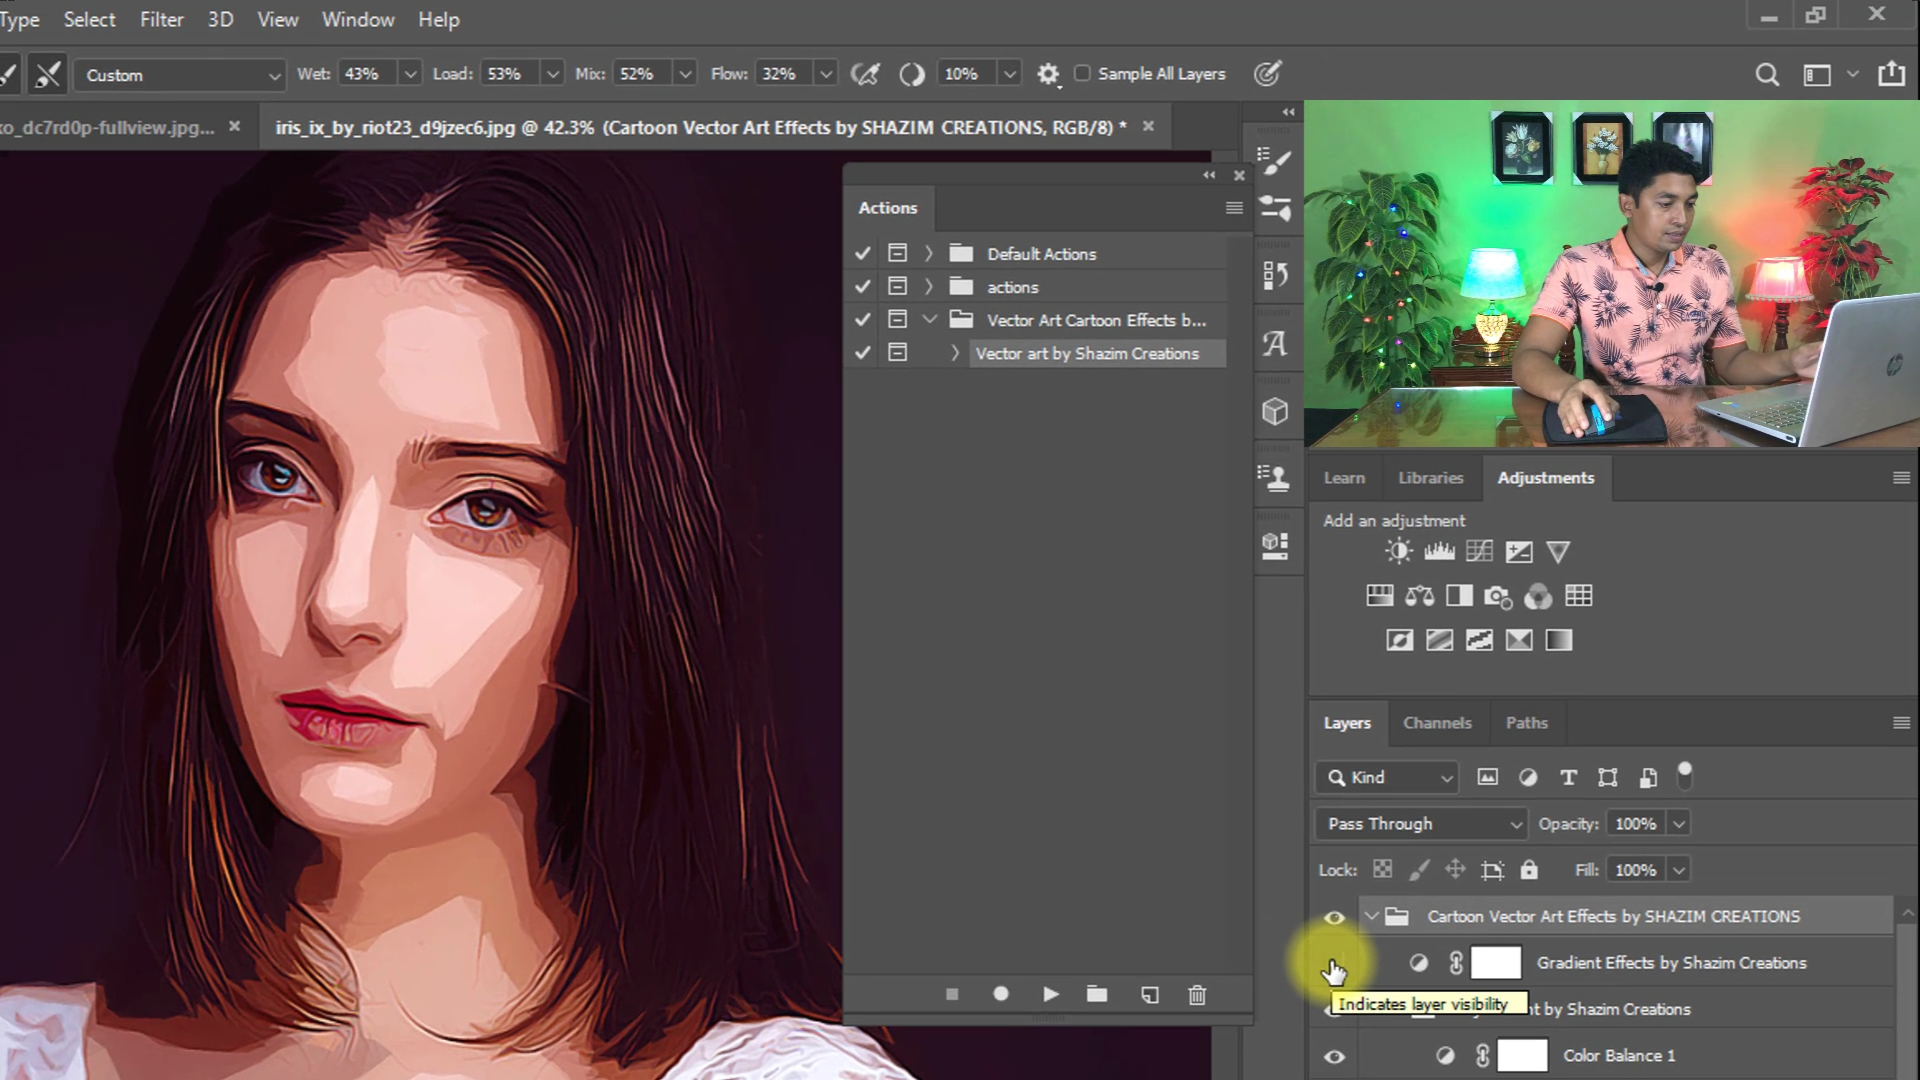The image size is (1920, 1080).
Task: Add a Gradient Map adjustment
Action: pos(1558,640)
